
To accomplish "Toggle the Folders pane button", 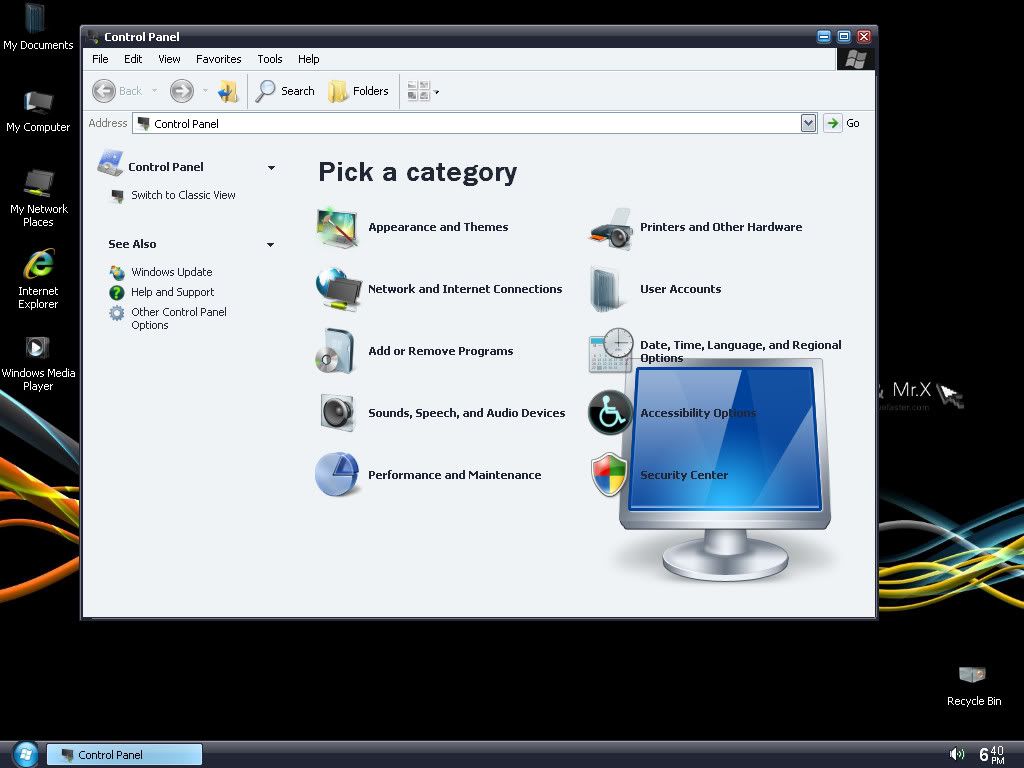I will pyautogui.click(x=359, y=91).
